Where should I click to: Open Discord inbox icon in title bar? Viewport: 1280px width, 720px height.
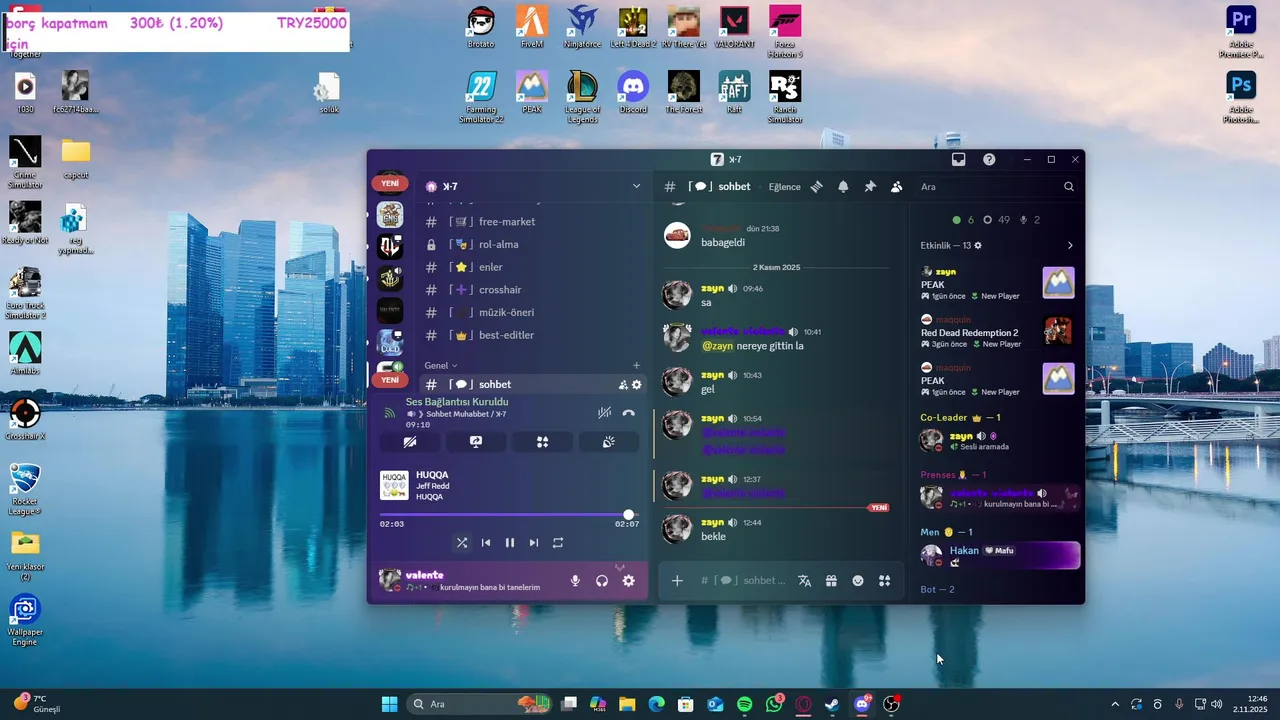958,159
